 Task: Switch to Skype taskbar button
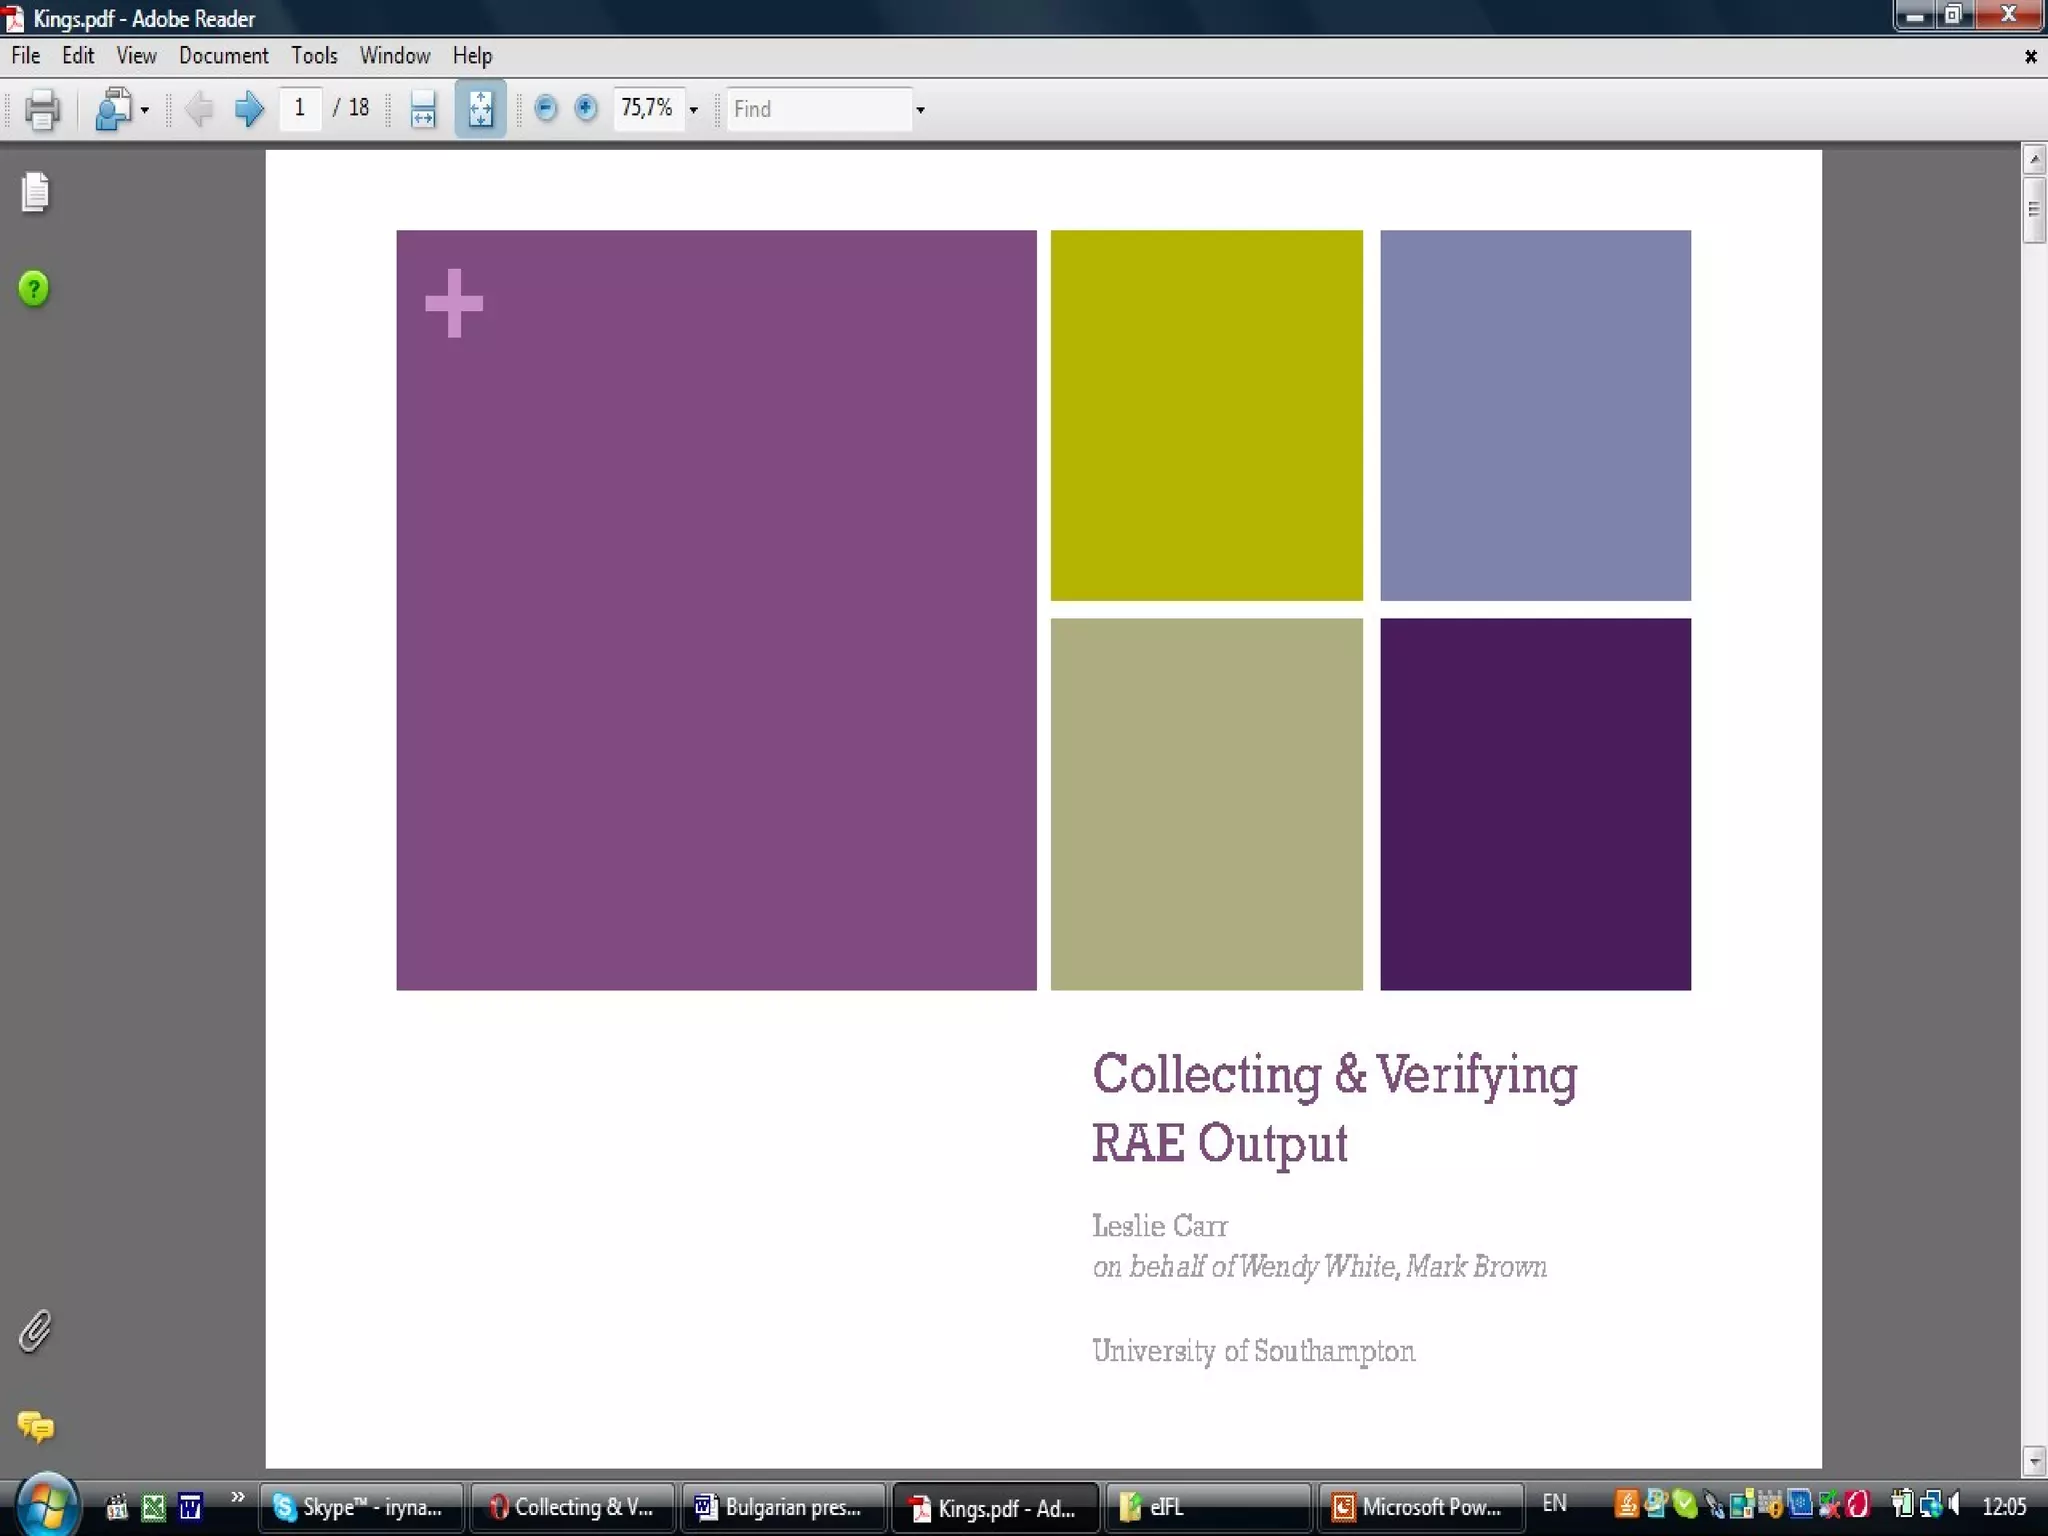360,1507
